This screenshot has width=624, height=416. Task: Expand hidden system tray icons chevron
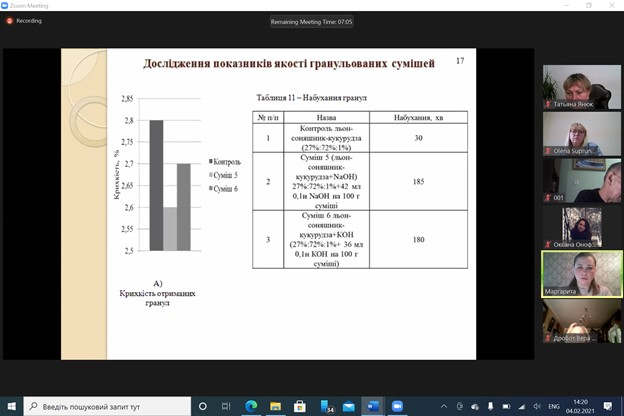[444, 406]
